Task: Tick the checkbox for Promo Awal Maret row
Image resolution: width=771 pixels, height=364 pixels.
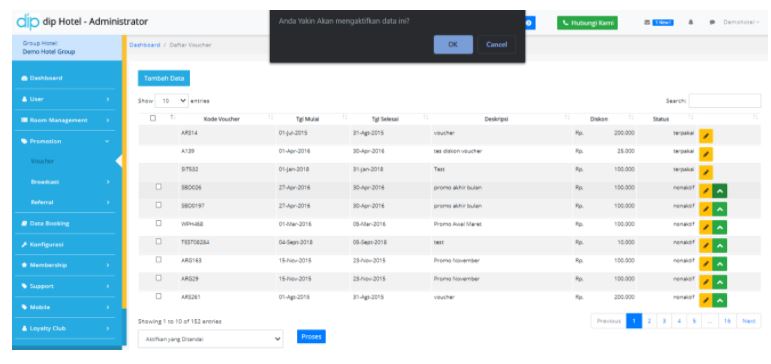Action: 158,223
